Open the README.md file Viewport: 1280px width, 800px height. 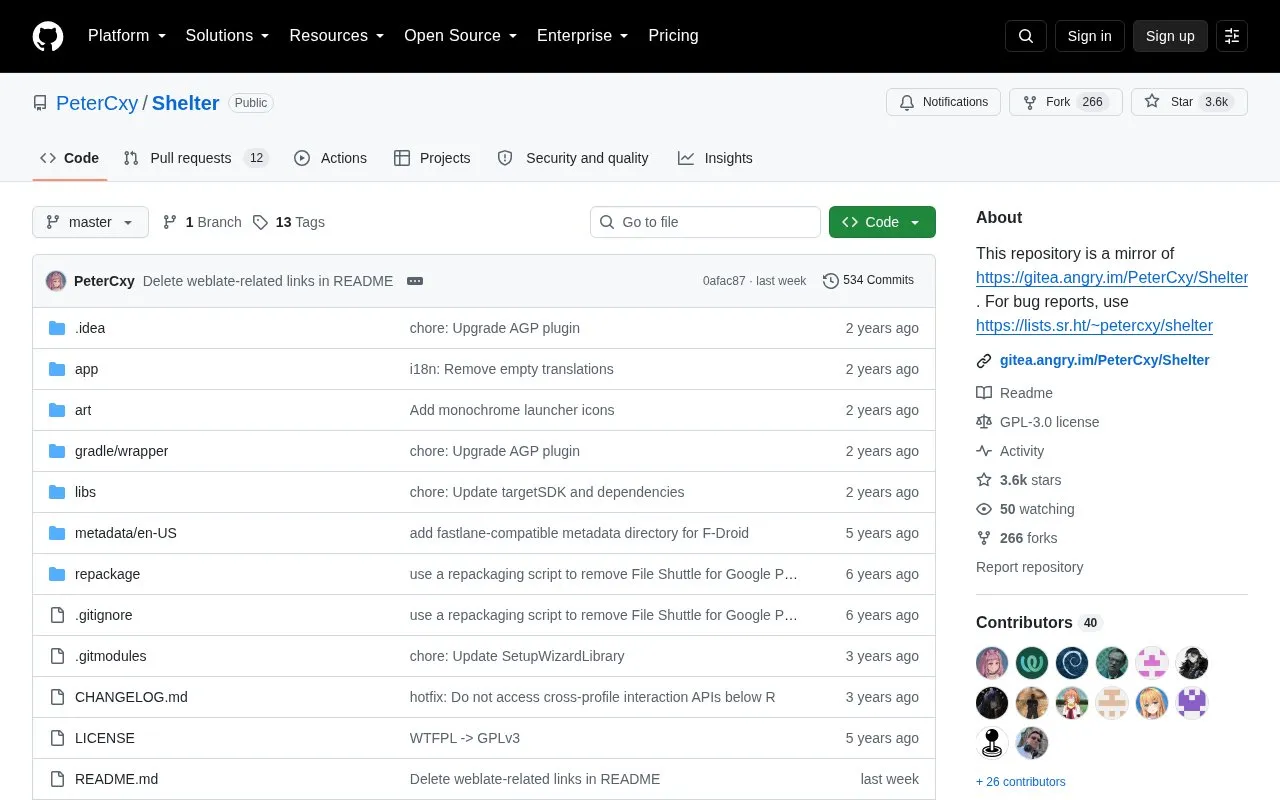pyautogui.click(x=116, y=779)
